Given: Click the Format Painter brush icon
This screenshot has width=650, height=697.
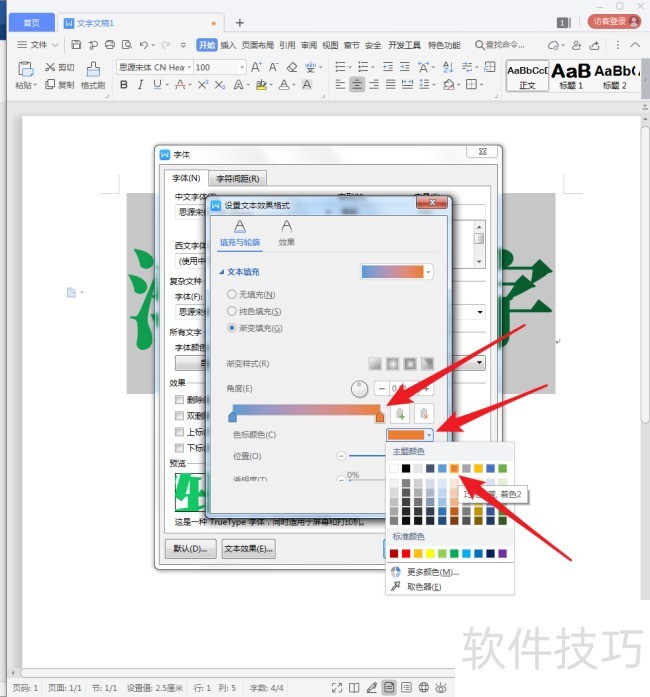Looking at the screenshot, I should 93,69.
